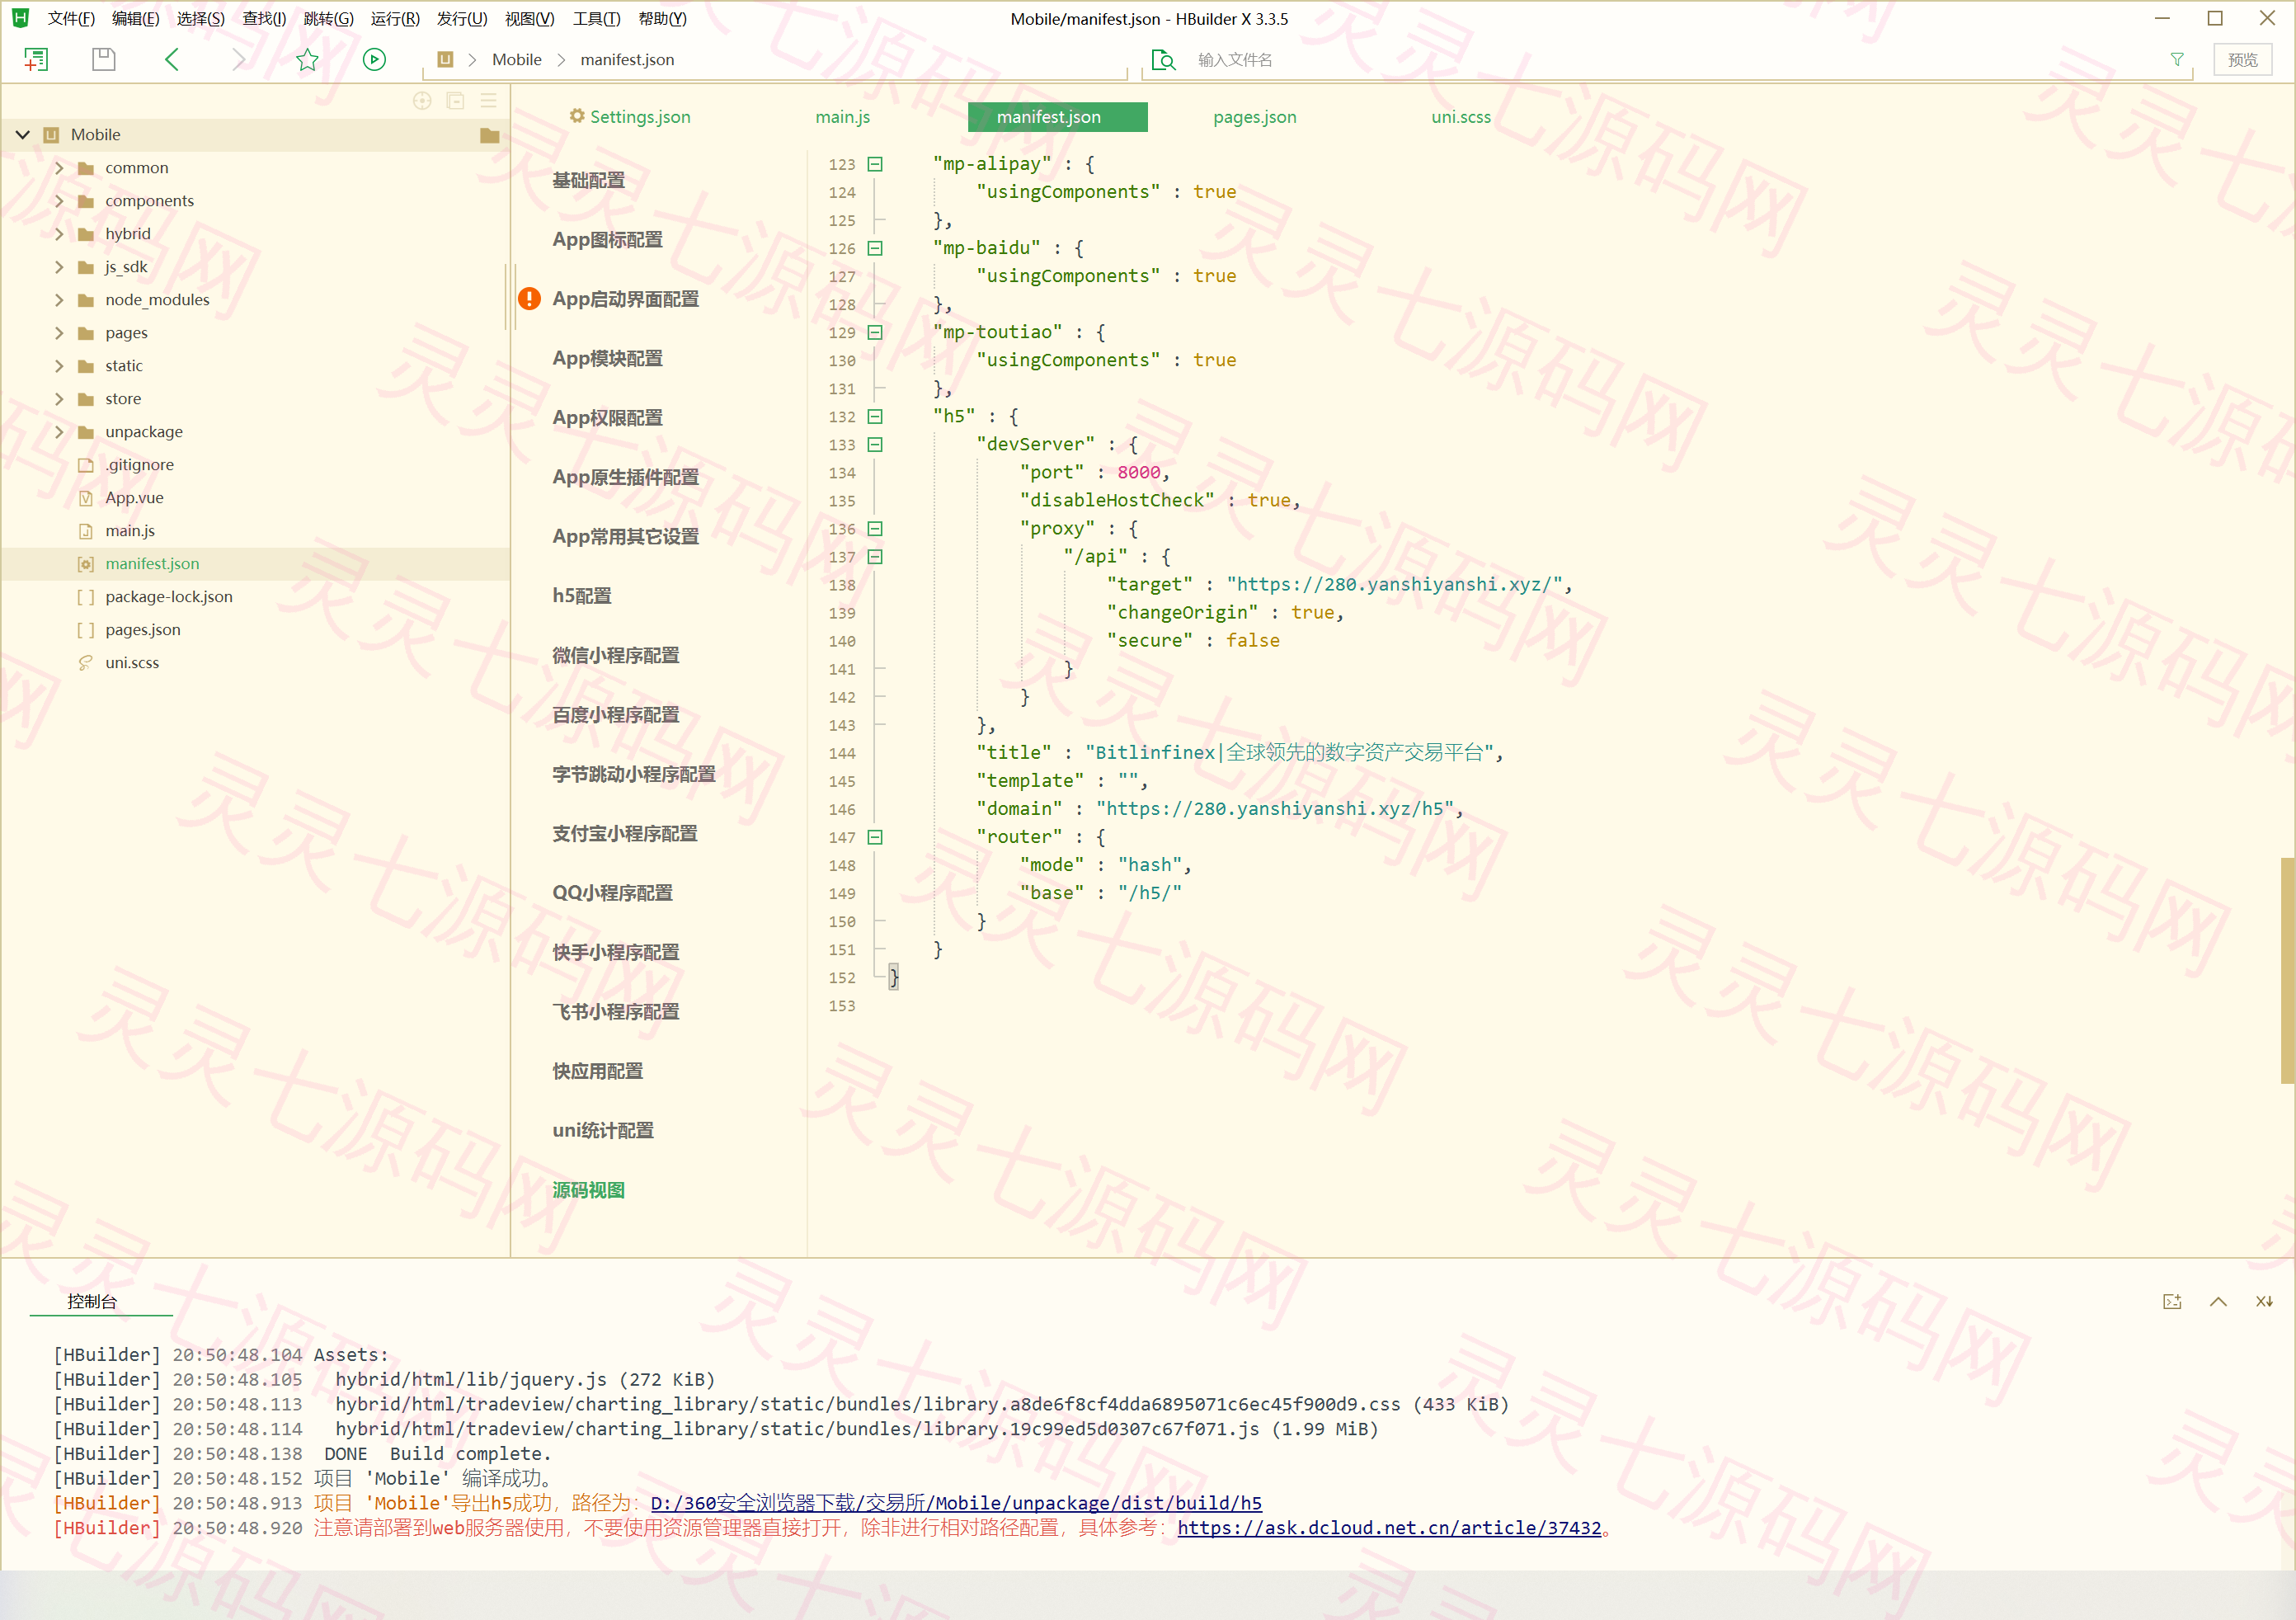Viewport: 2296px width, 1620px height.
Task: Open the 文件(F) menu
Action: tap(71, 19)
